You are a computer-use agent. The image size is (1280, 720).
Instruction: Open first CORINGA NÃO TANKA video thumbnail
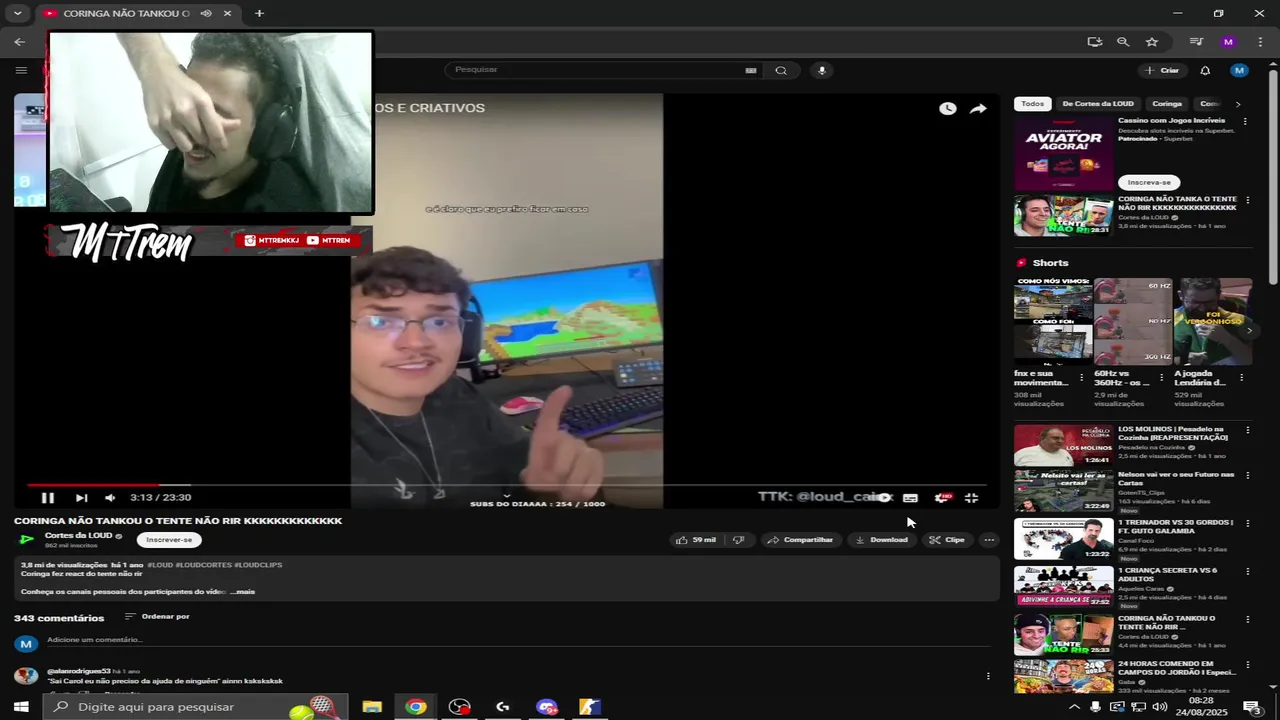coord(1063,216)
